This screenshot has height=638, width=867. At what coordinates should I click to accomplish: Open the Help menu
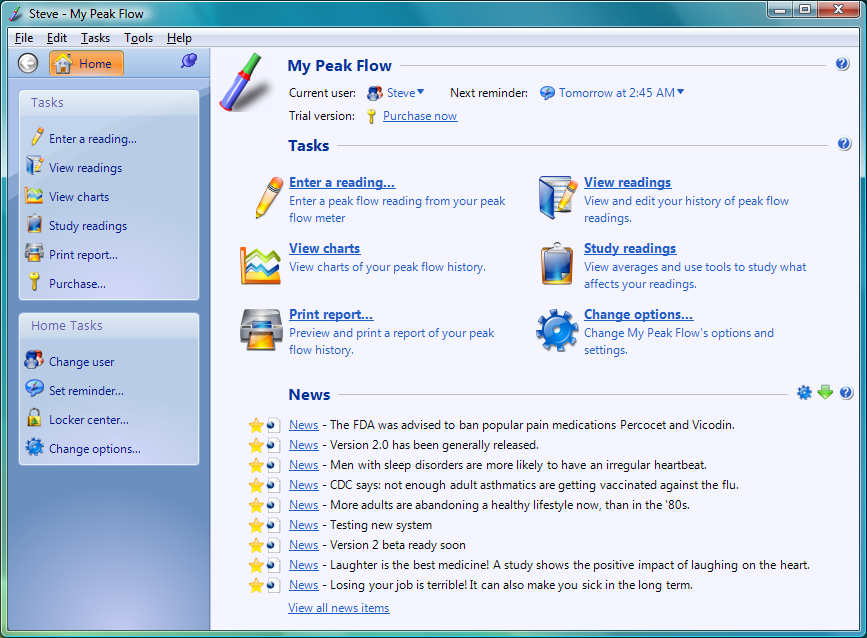[x=179, y=38]
